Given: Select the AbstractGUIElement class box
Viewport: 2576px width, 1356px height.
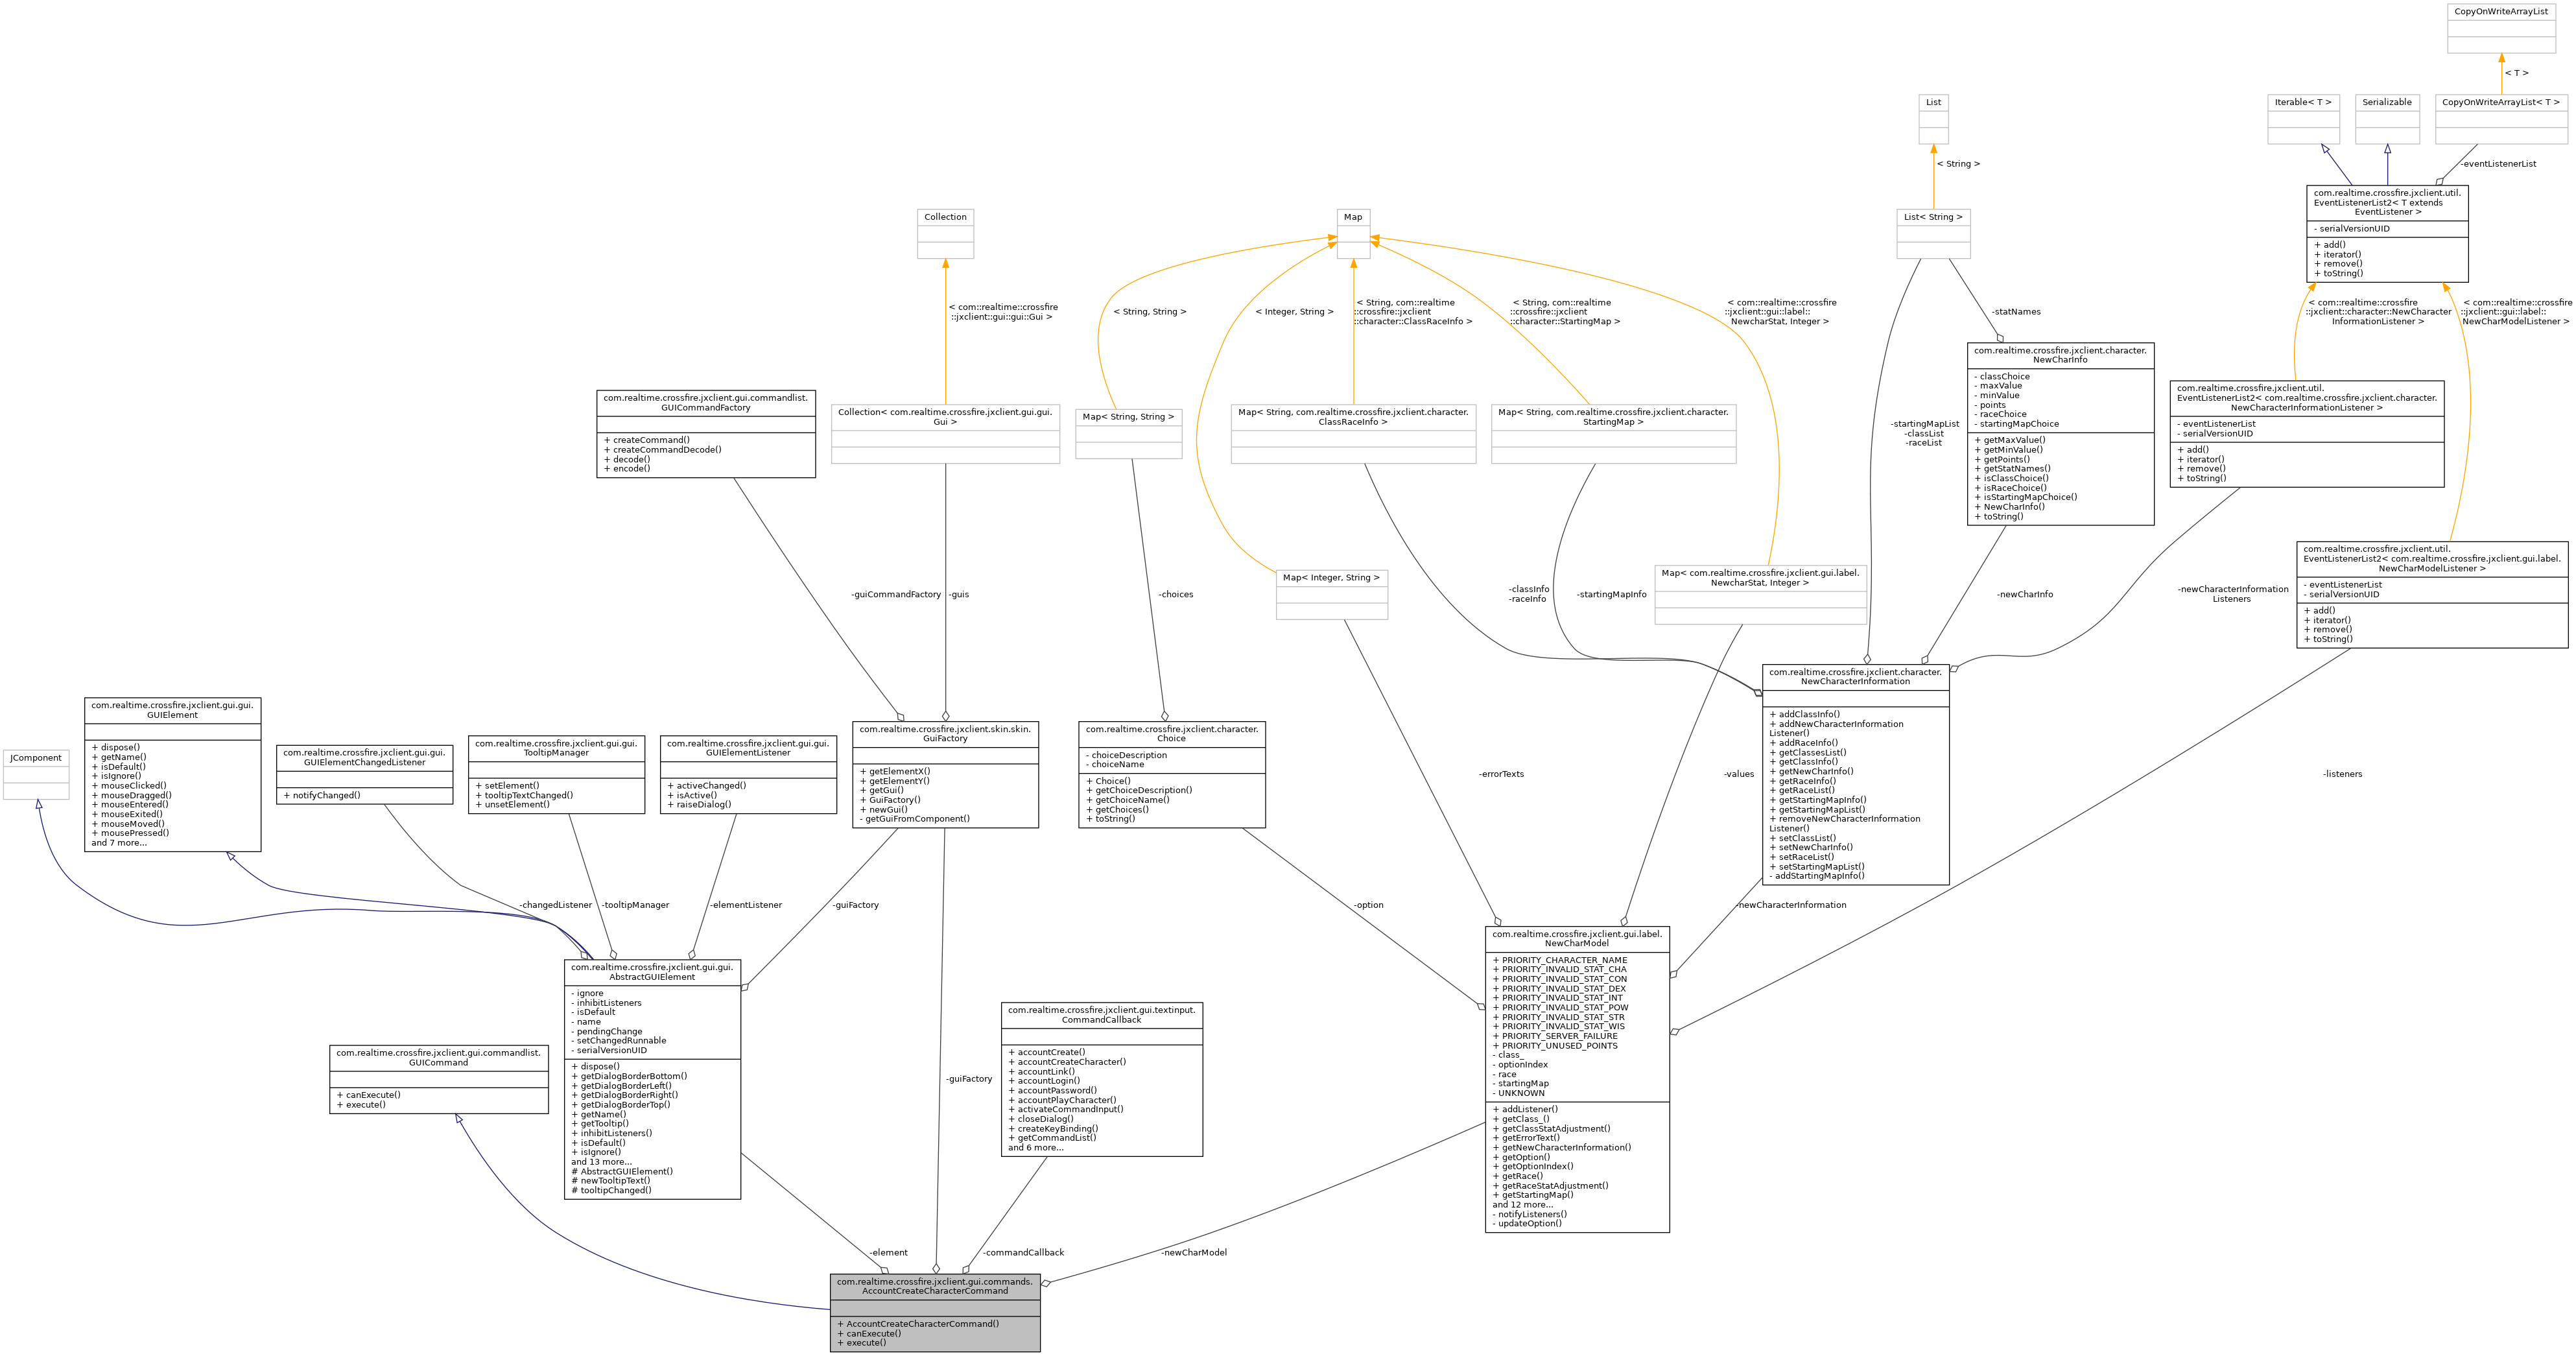Looking at the screenshot, I should coord(652,1079).
